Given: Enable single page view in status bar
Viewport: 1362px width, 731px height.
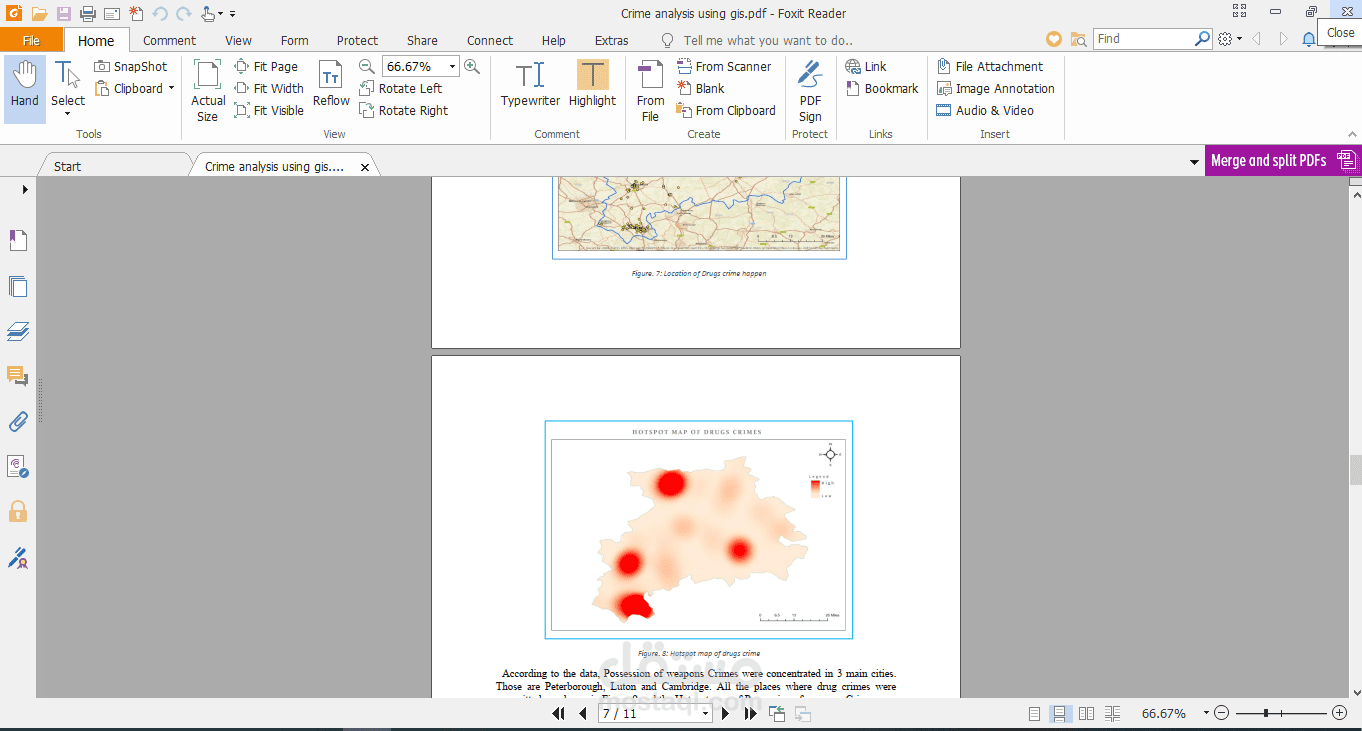Looking at the screenshot, I should click(1034, 713).
